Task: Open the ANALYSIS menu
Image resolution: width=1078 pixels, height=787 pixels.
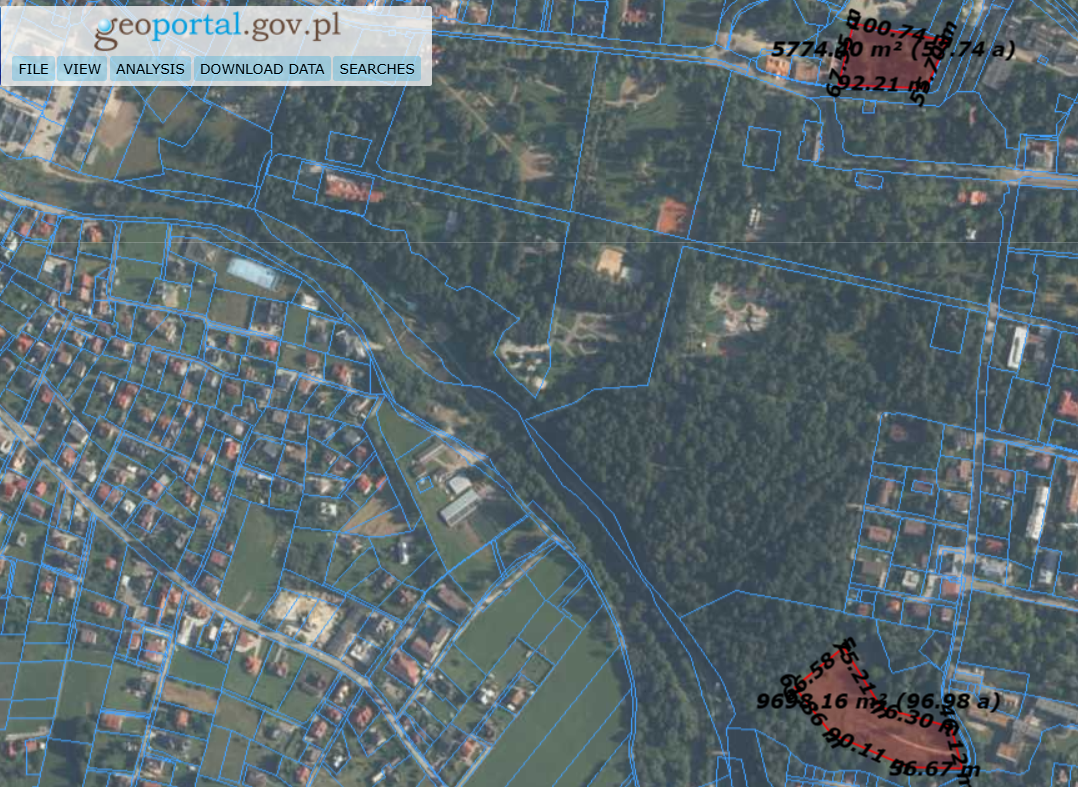Action: coord(150,69)
